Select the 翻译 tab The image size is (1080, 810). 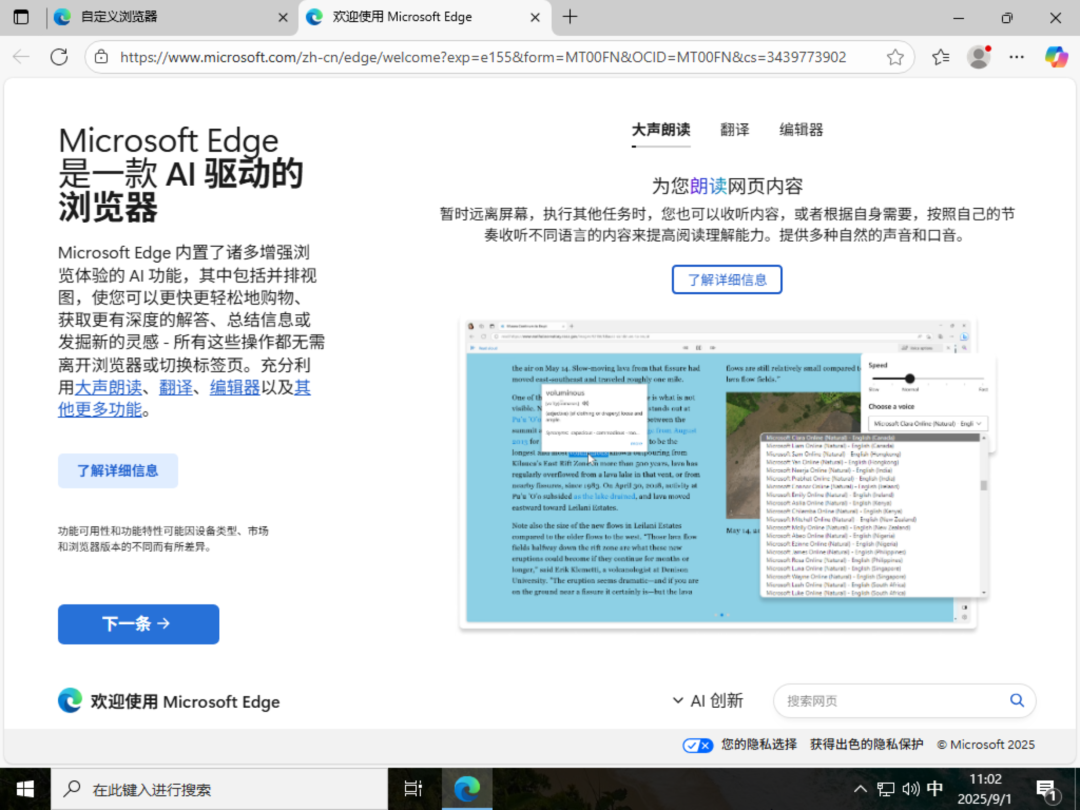tap(734, 130)
